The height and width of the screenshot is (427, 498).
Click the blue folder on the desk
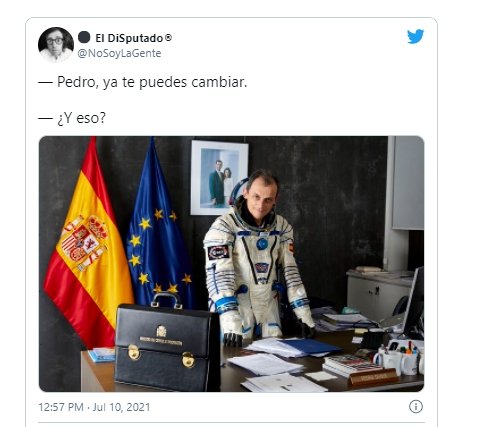click(x=308, y=347)
